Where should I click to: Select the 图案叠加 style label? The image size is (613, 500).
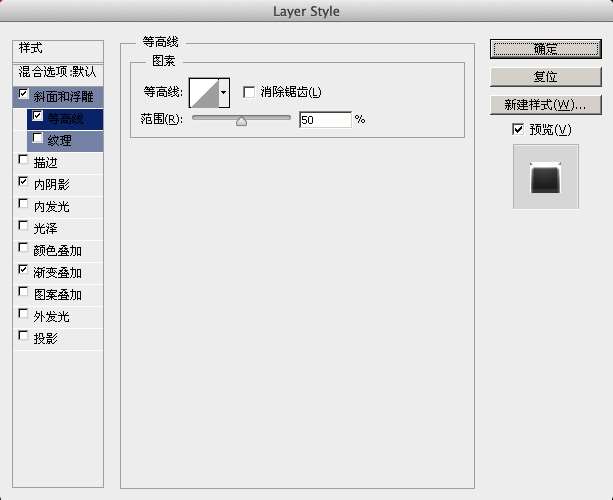[x=57, y=295]
